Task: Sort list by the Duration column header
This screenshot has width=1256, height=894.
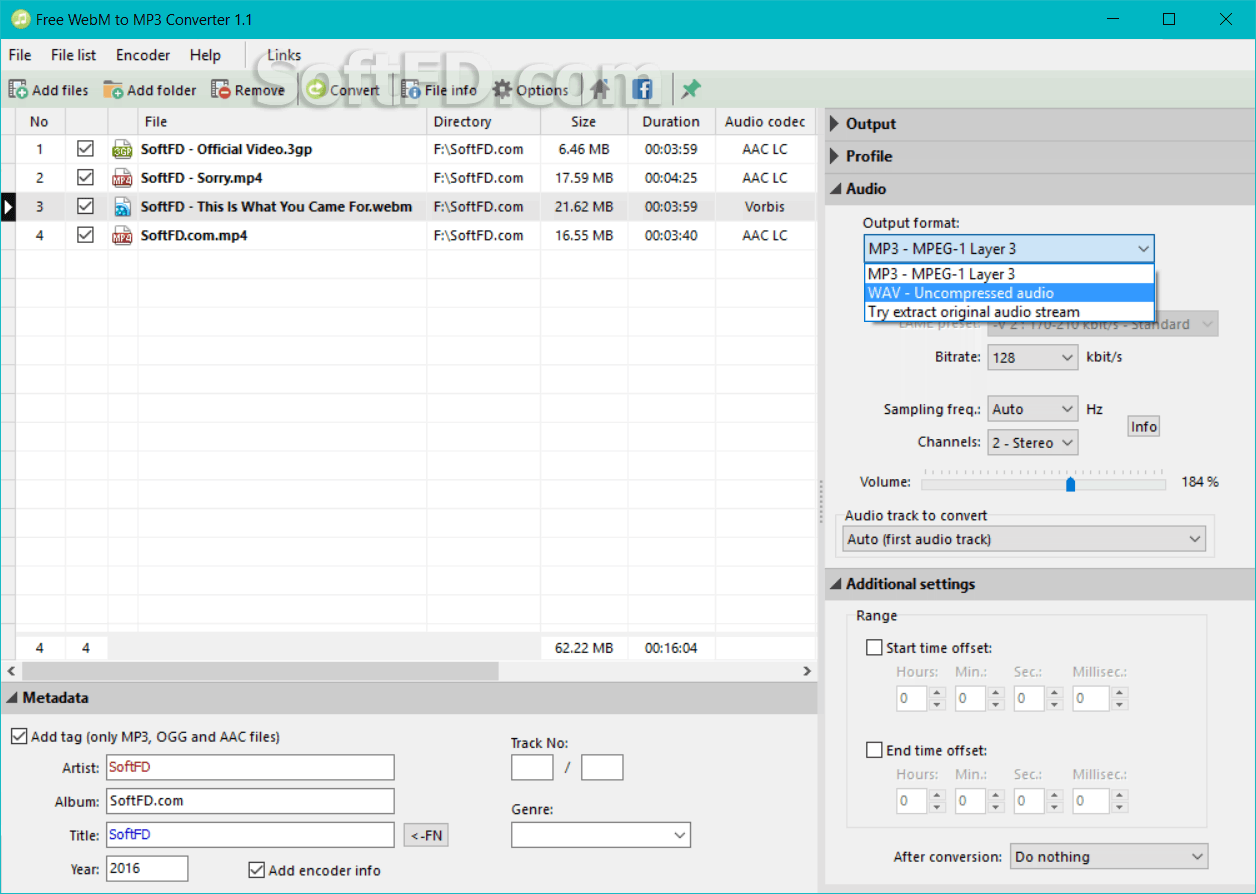Action: [671, 122]
